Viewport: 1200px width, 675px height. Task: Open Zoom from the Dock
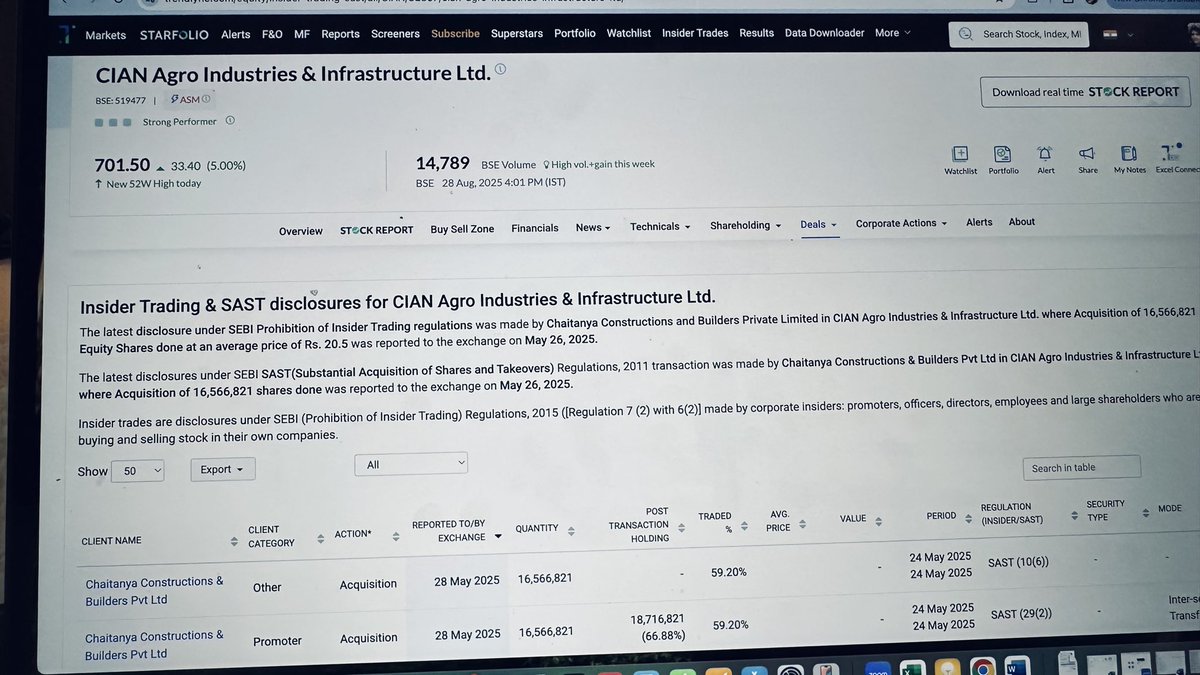(x=877, y=668)
